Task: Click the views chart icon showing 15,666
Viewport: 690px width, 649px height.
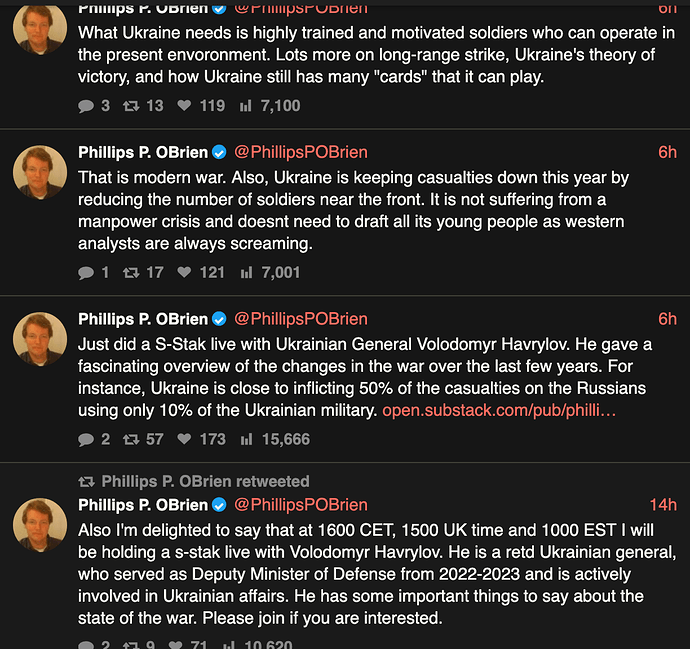Action: point(246,439)
